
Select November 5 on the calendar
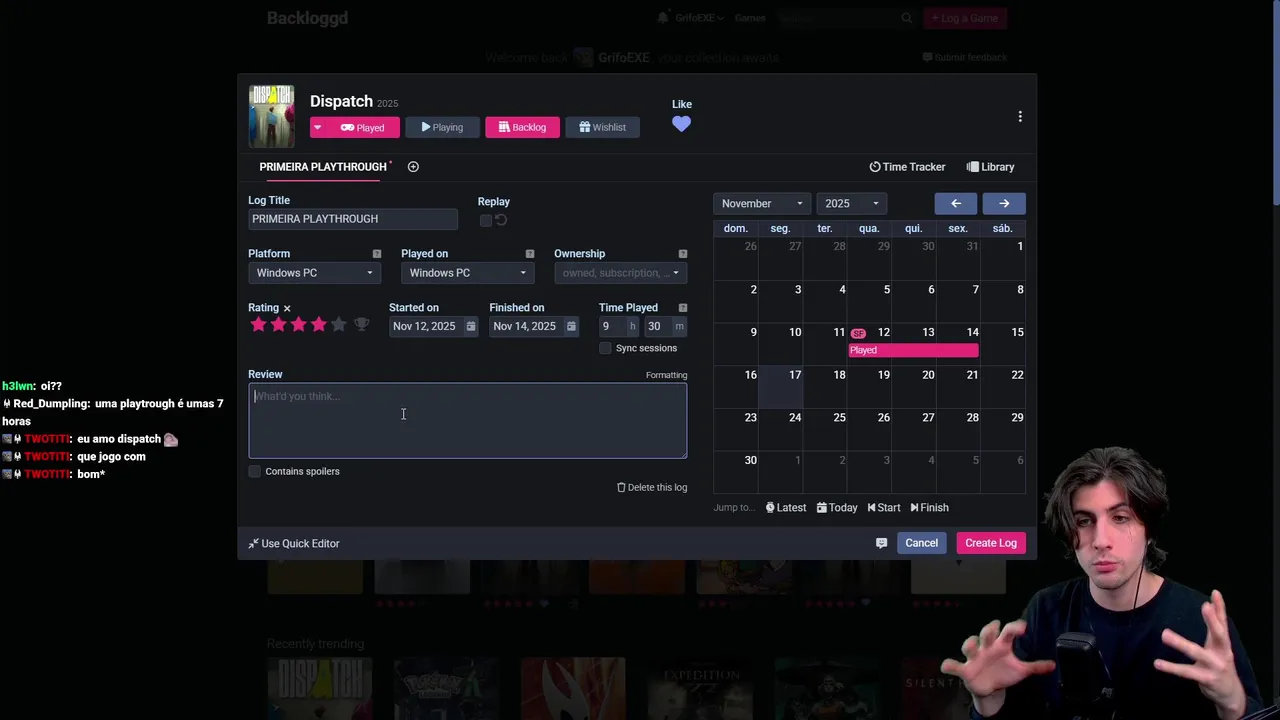[x=869, y=303]
